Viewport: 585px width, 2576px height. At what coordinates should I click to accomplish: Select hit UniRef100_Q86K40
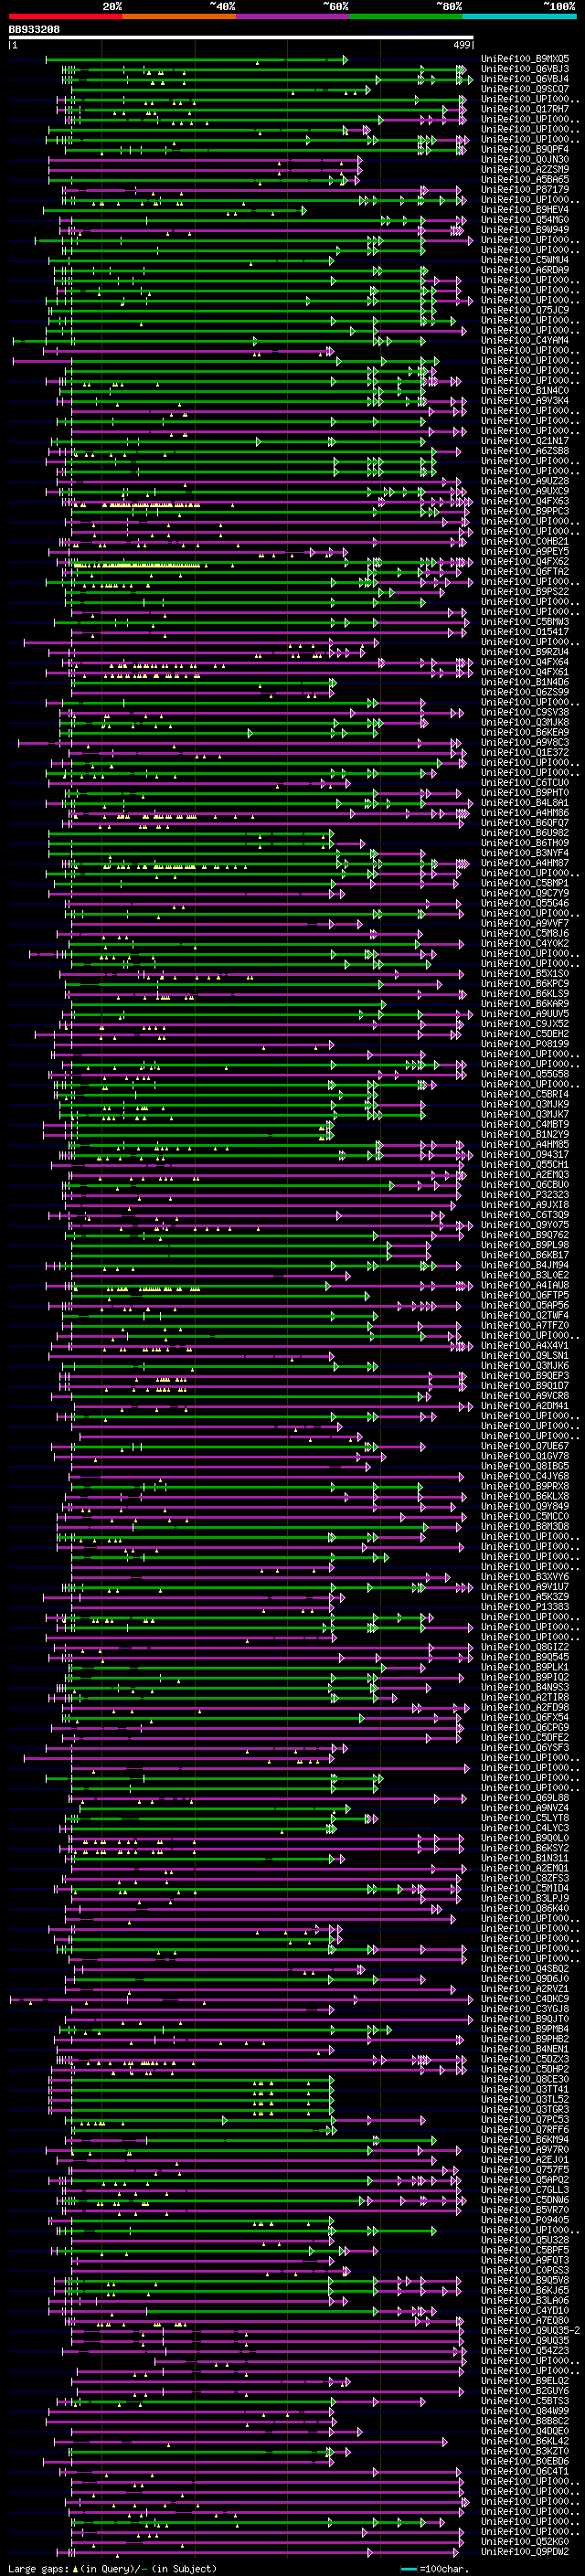click(525, 1908)
